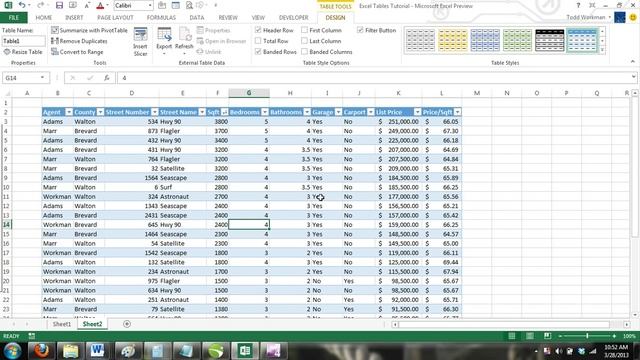This screenshot has height=360, width=640.
Task: Open the Agent column filter dropdown
Action: coord(69,112)
